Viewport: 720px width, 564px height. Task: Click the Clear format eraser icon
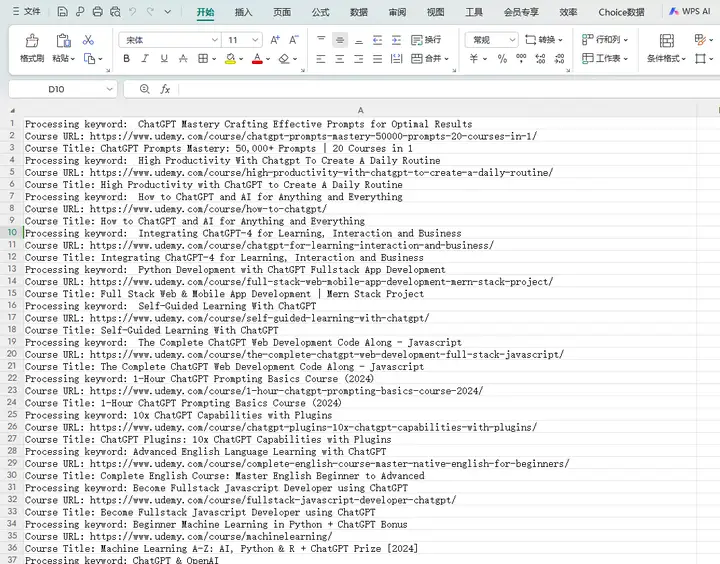[x=284, y=58]
